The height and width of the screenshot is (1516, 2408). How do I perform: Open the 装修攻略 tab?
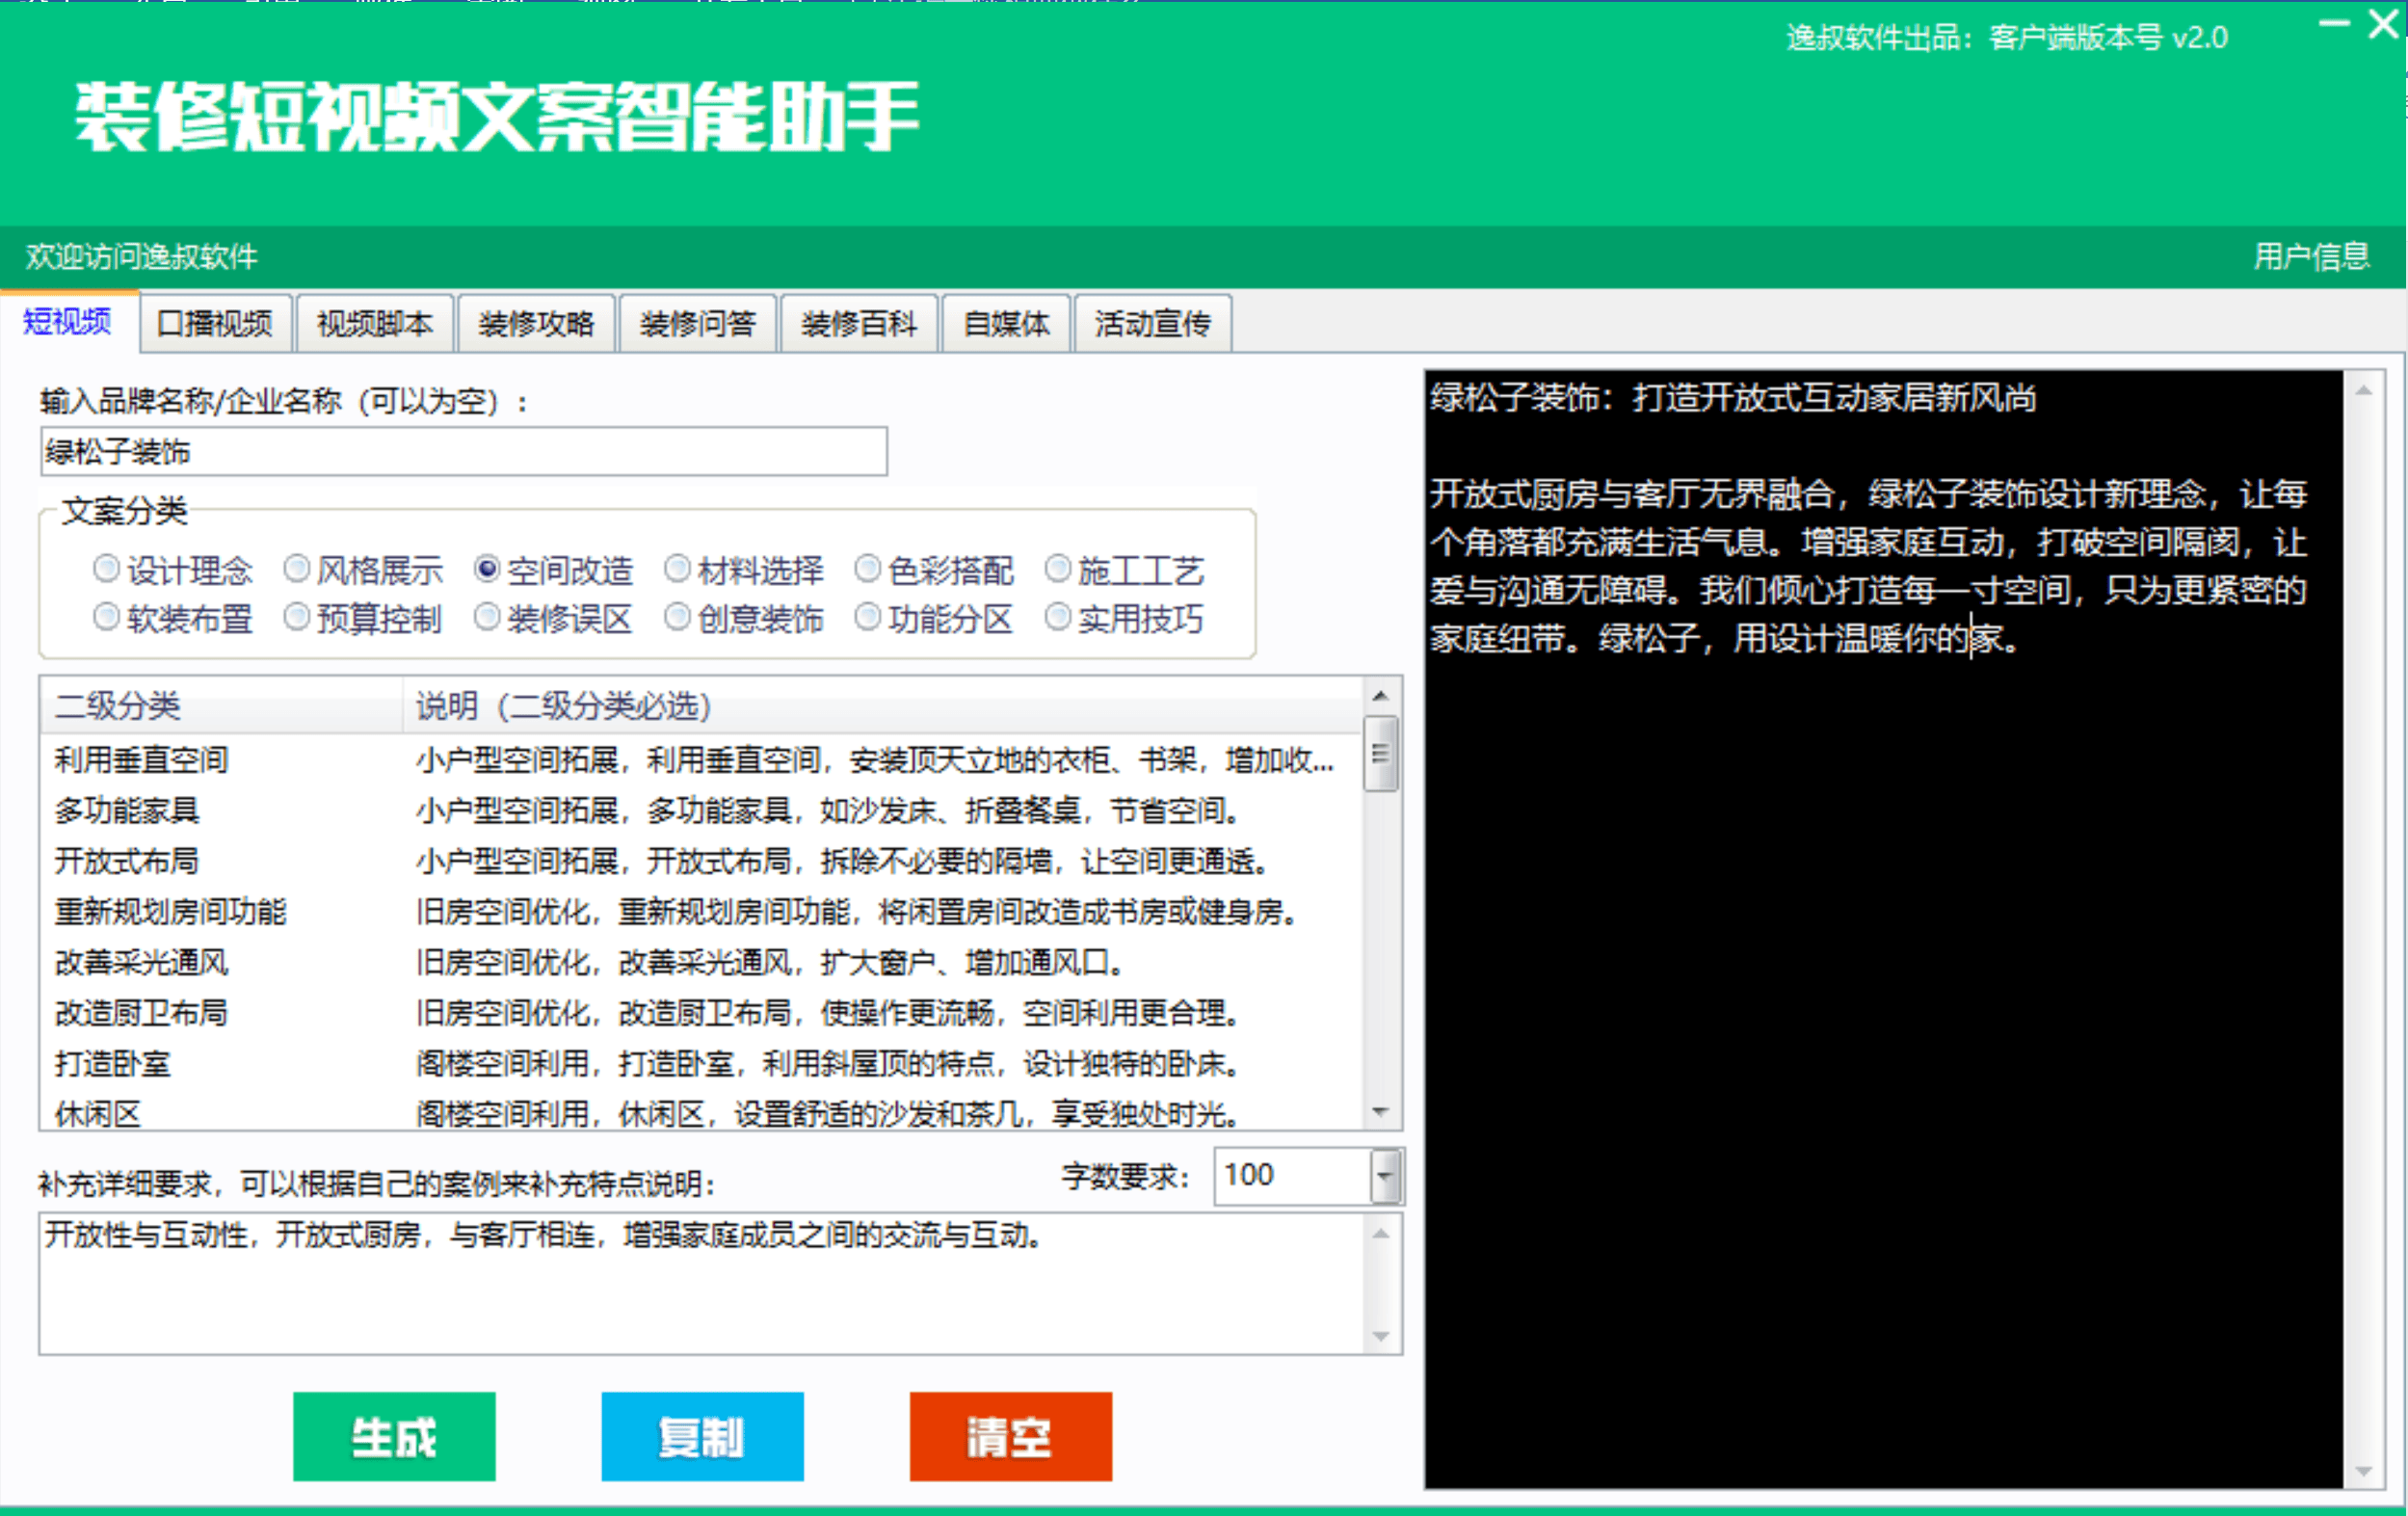pos(536,324)
